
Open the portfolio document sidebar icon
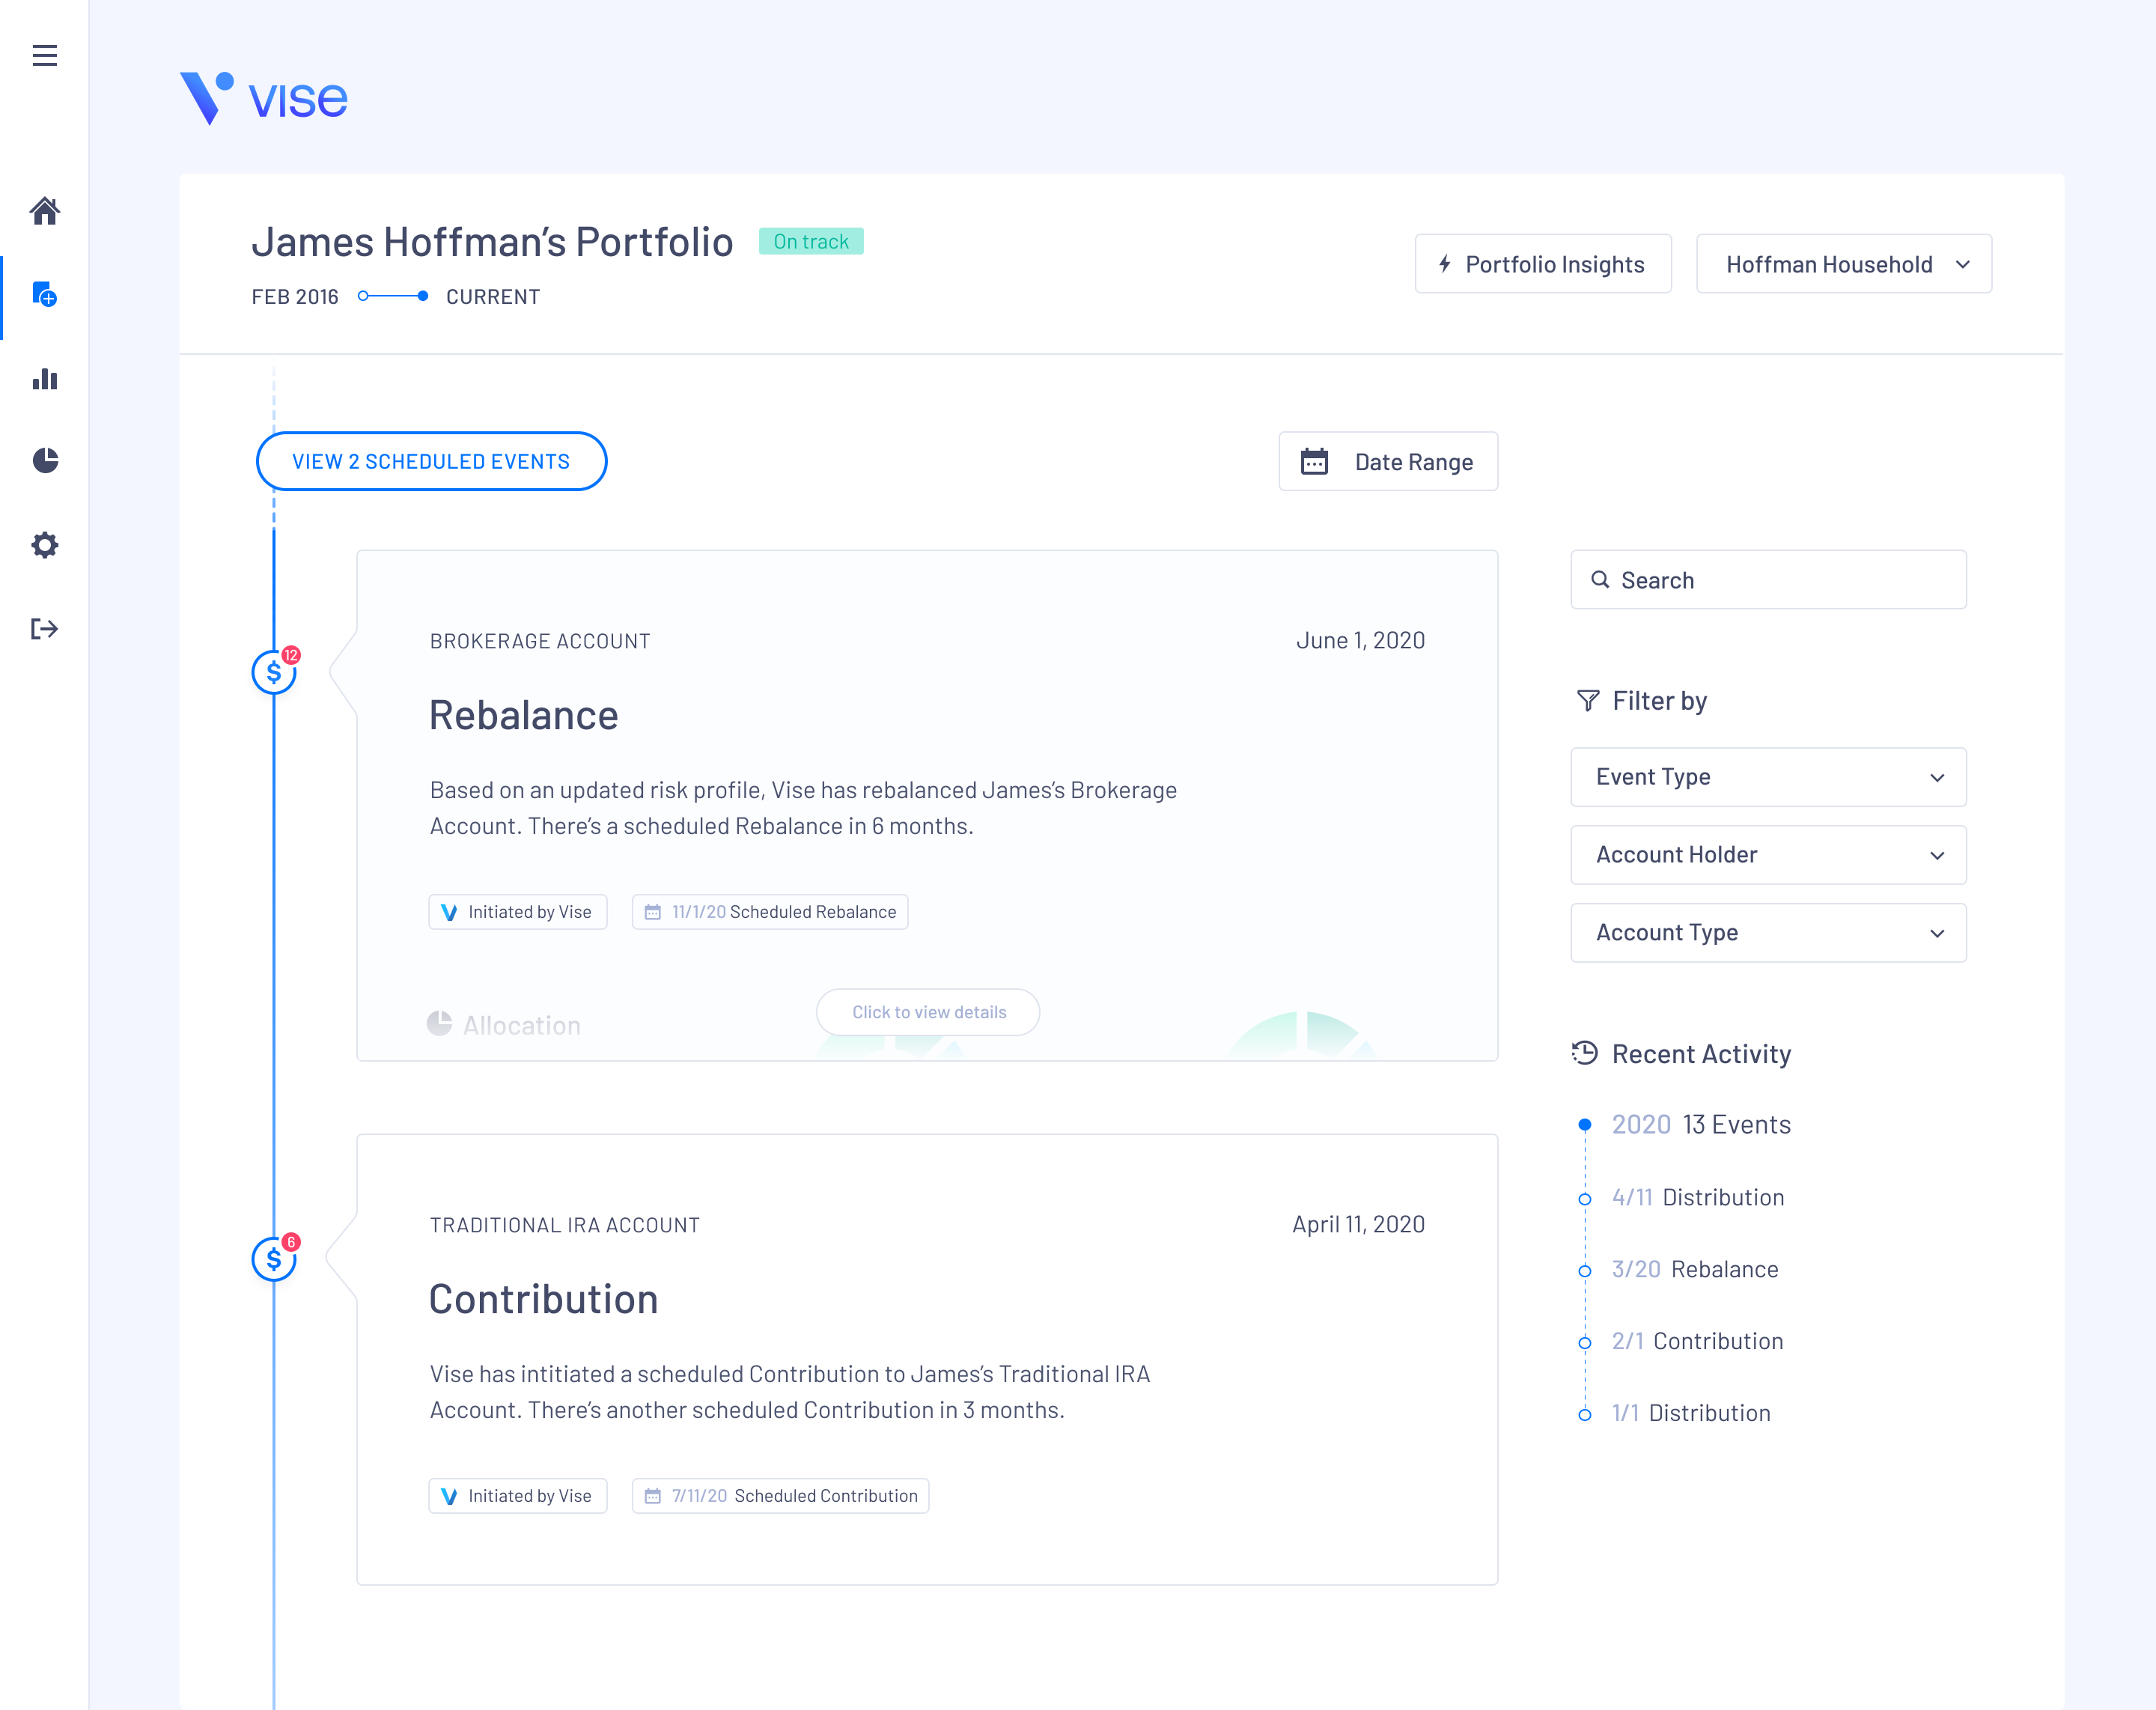point(44,294)
